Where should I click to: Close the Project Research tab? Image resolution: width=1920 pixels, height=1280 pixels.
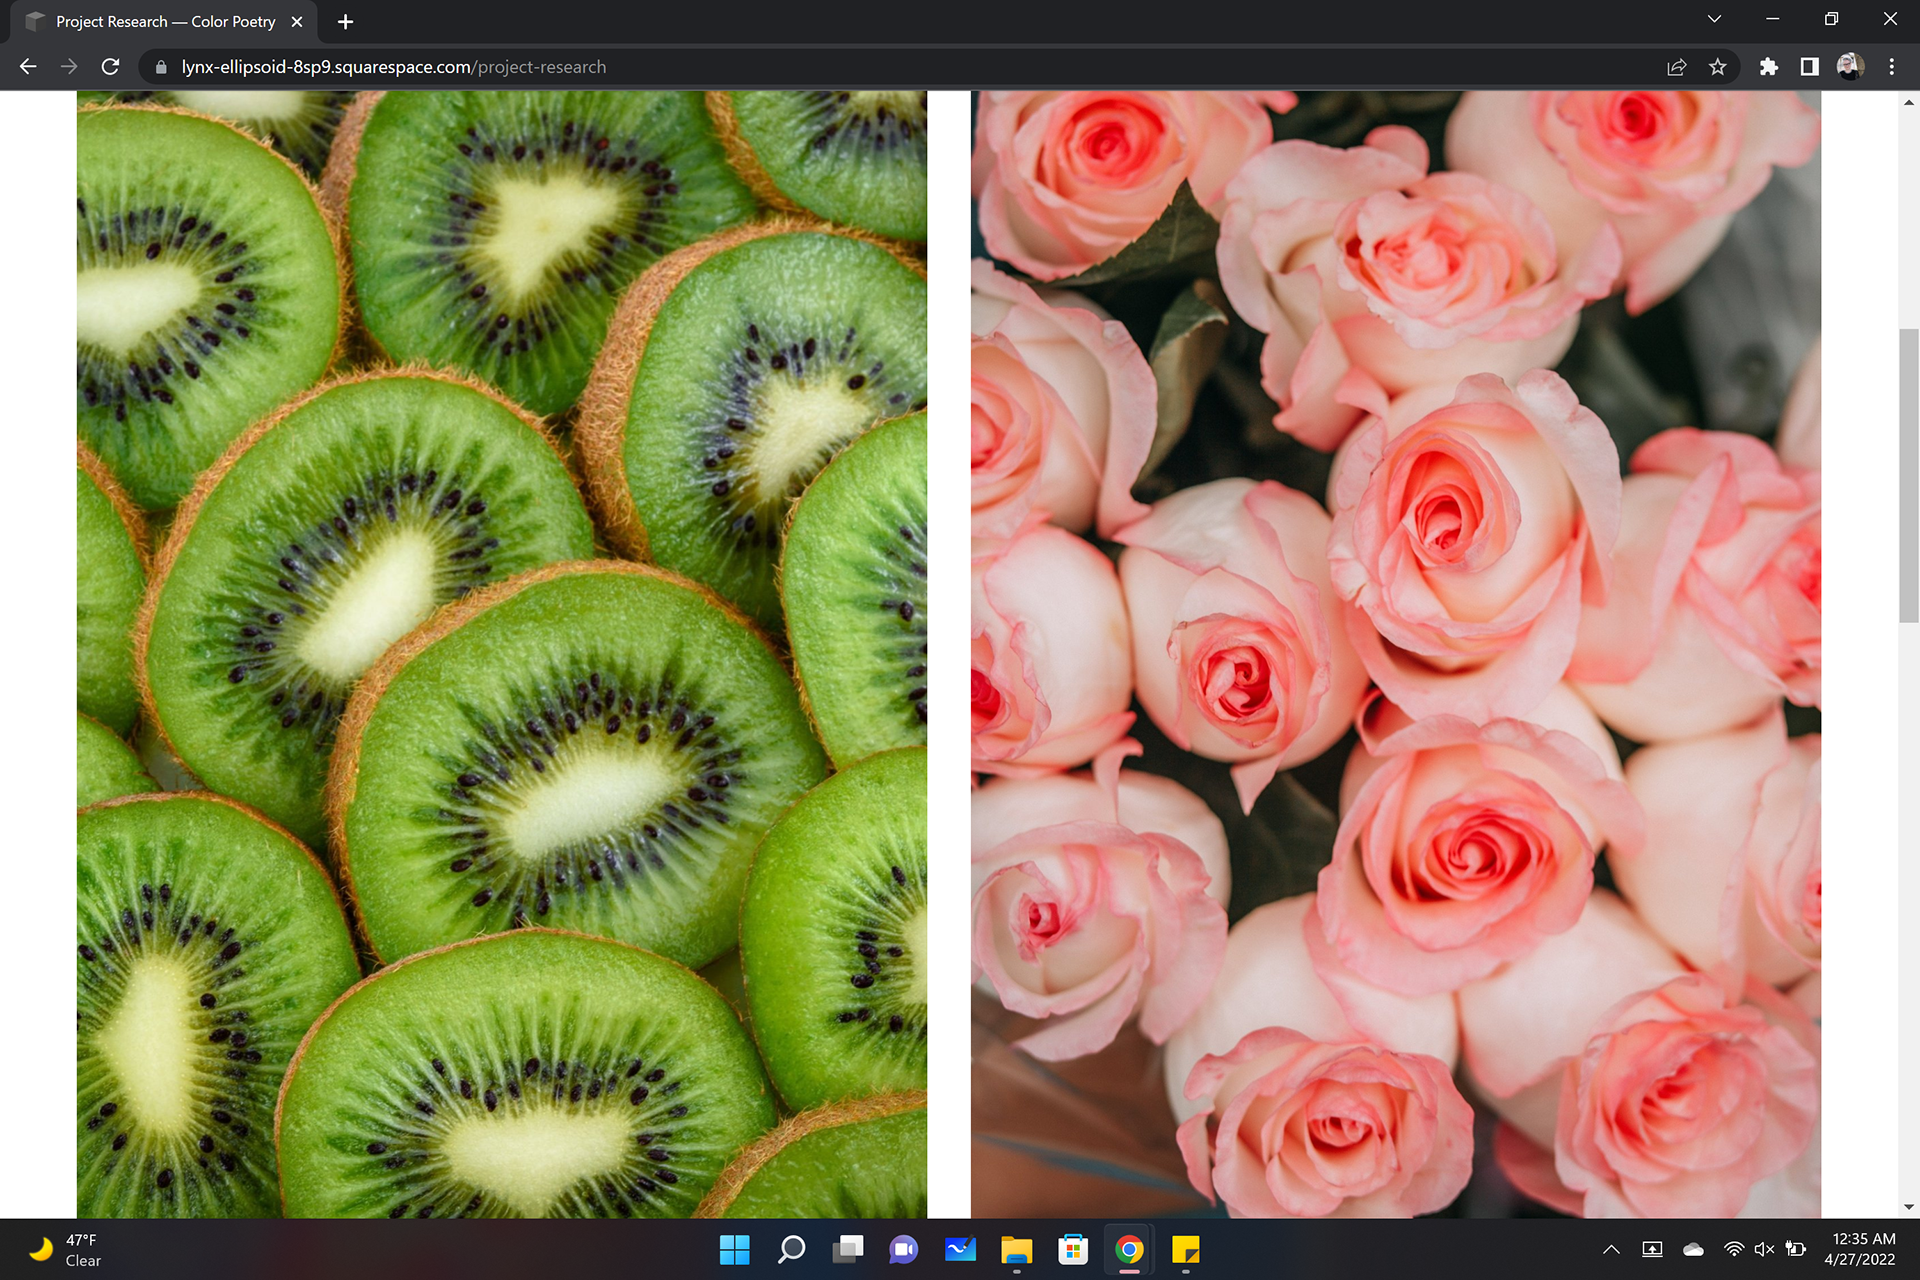tap(297, 22)
